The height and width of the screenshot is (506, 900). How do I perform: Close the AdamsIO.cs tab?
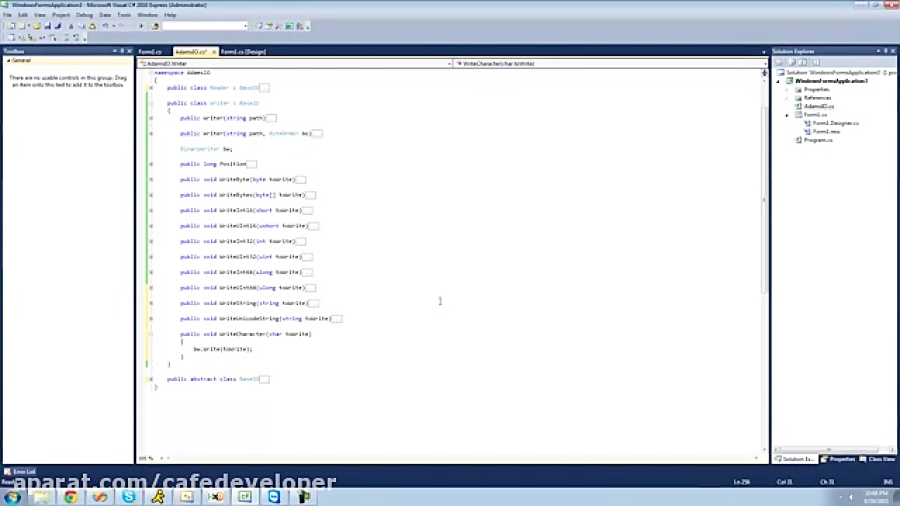[214, 52]
